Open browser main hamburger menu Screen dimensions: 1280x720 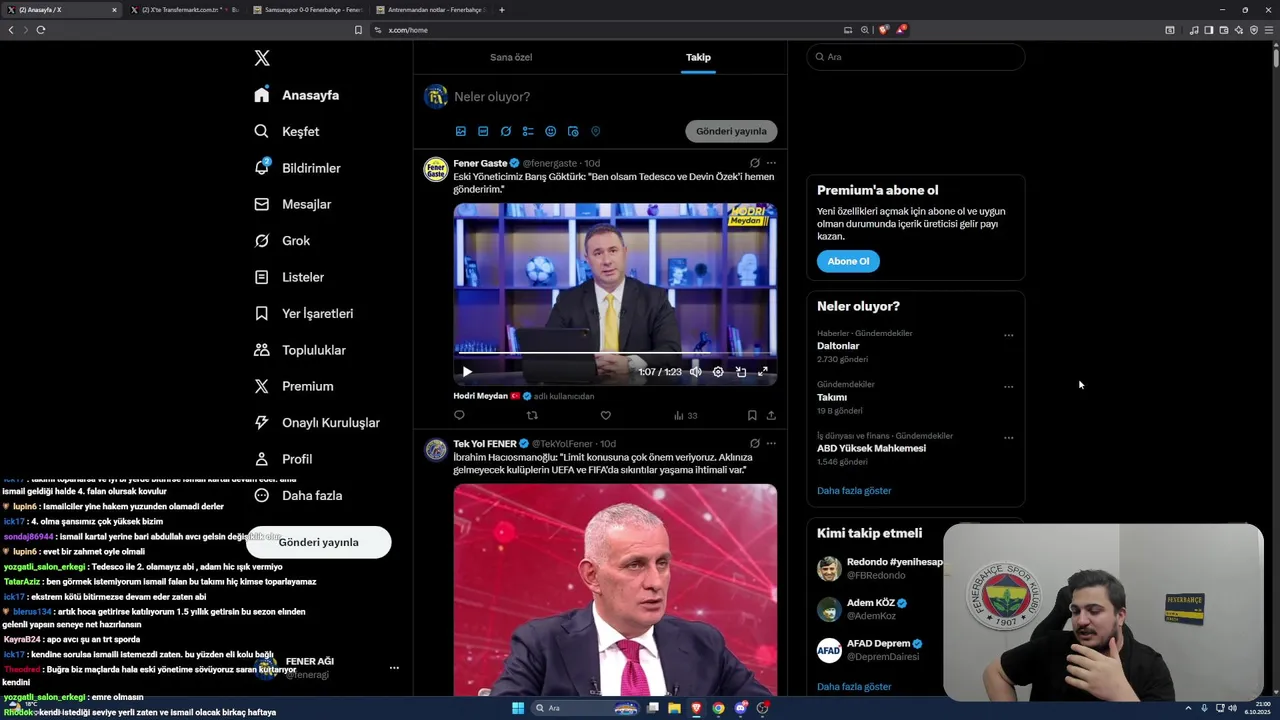tap(1269, 30)
